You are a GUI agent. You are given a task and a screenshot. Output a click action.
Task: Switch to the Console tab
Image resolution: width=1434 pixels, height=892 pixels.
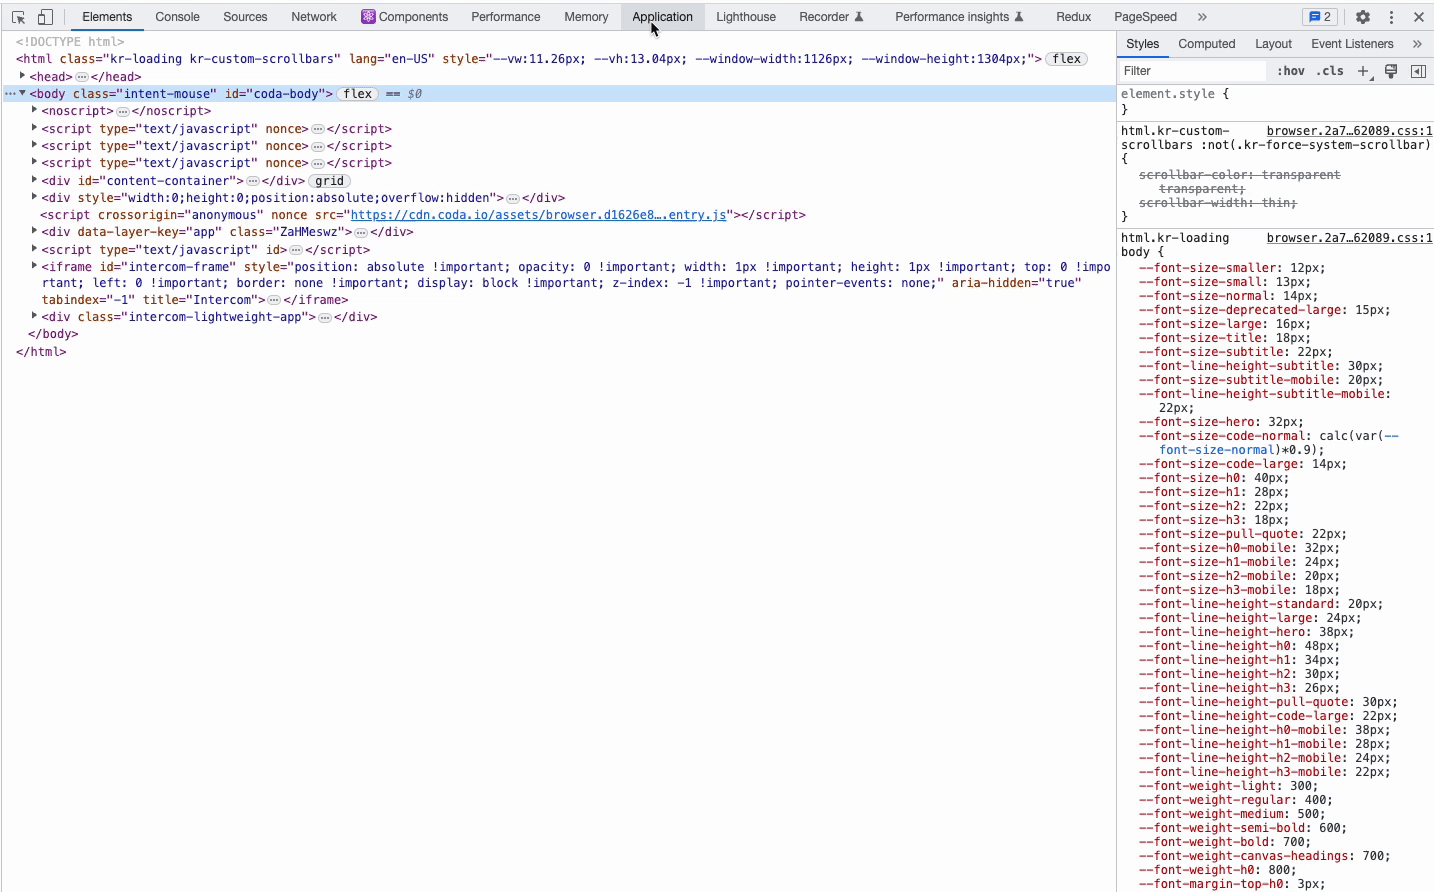tap(178, 17)
